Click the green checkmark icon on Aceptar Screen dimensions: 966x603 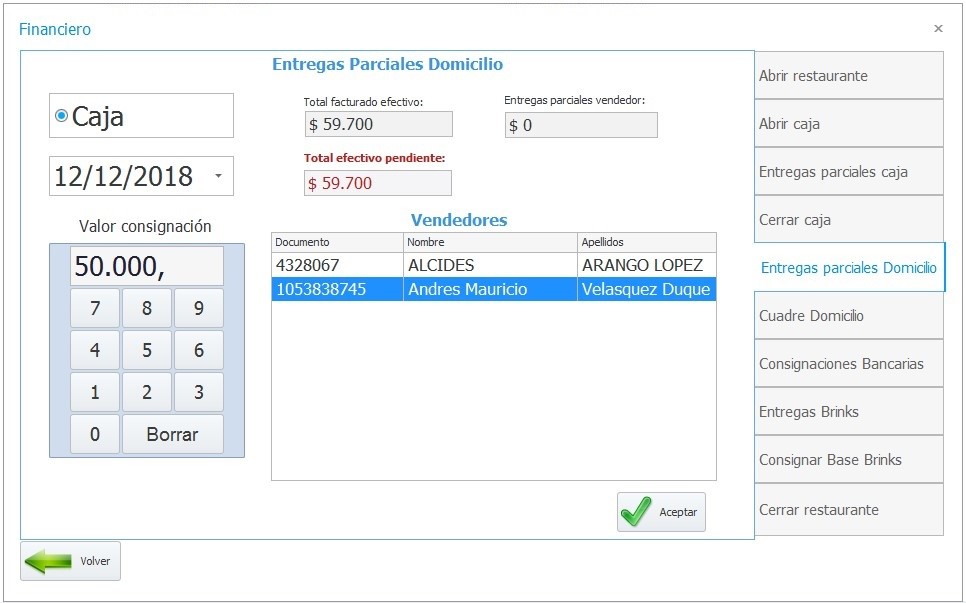pyautogui.click(x=636, y=512)
